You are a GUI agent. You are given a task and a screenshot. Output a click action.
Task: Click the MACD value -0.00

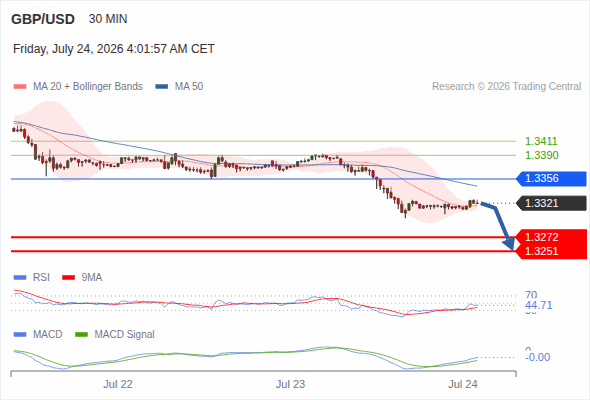(538, 357)
